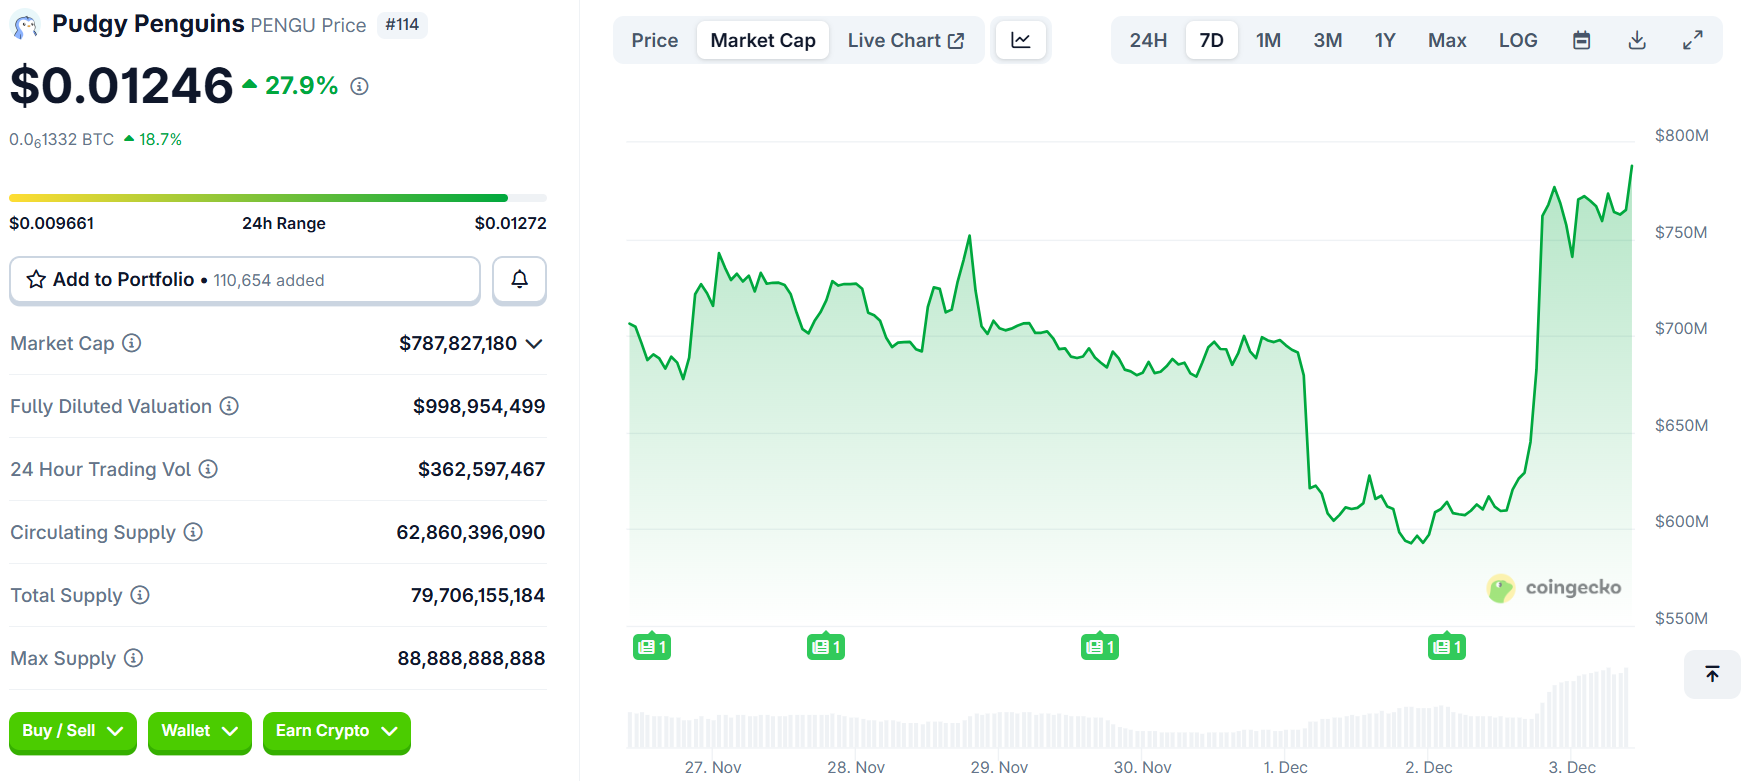Expand chart to fullscreen

coord(1692,41)
